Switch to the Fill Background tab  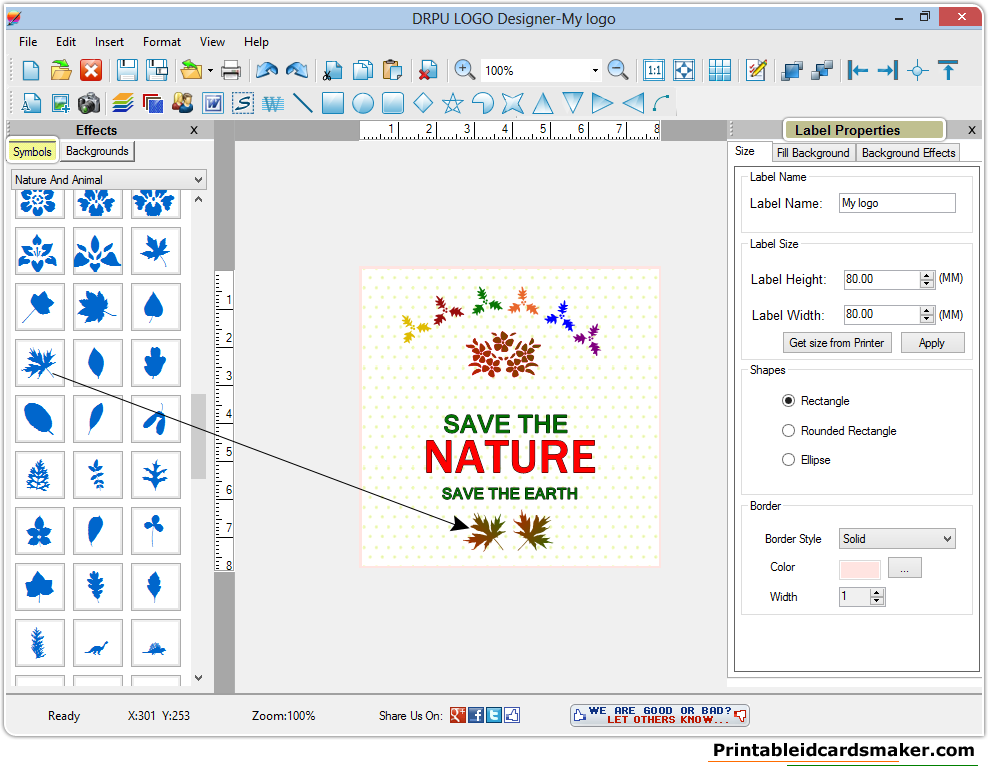tap(813, 152)
